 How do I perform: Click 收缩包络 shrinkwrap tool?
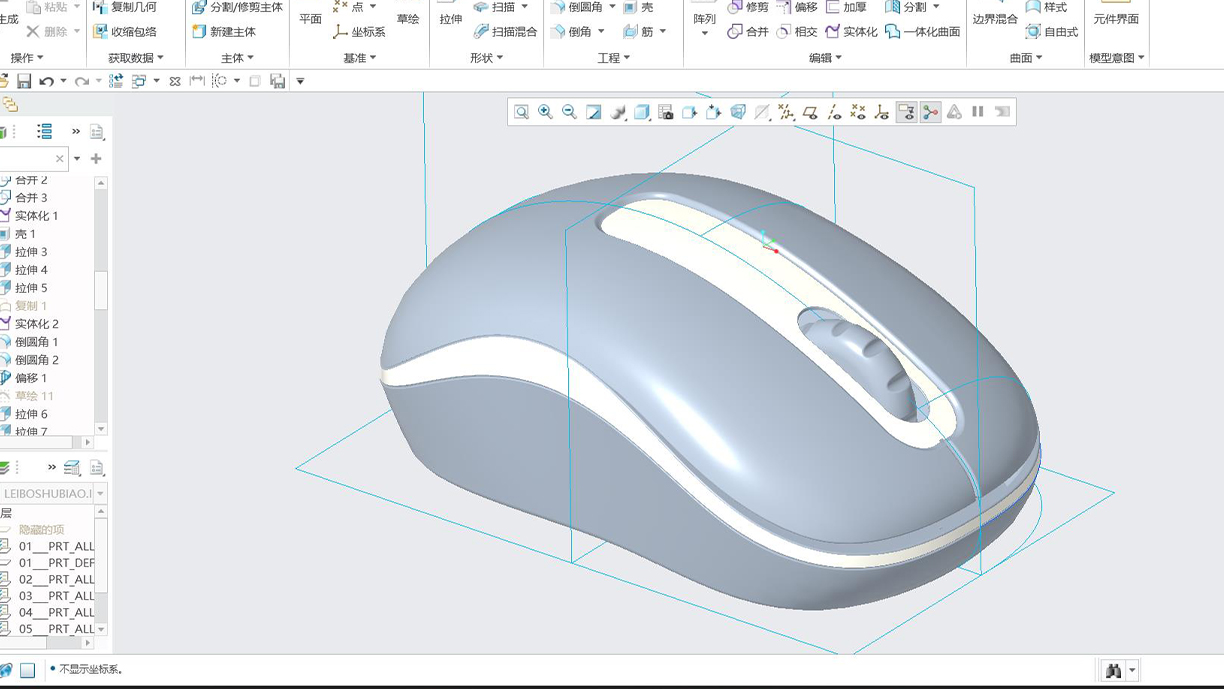pyautogui.click(x=125, y=32)
